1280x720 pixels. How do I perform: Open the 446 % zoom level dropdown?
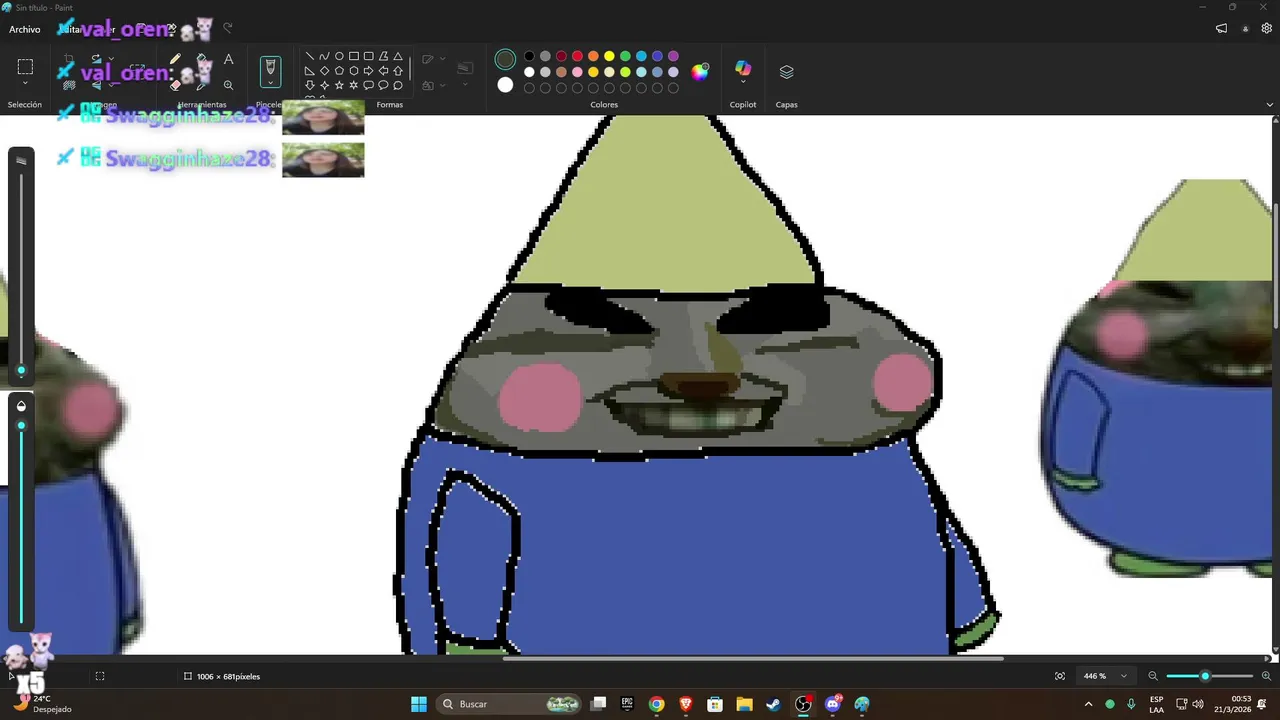click(1105, 676)
